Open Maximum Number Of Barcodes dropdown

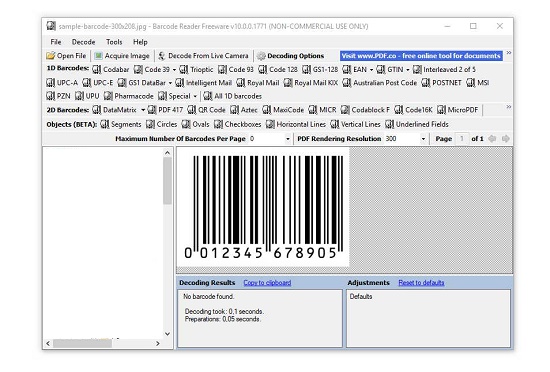pyautogui.click(x=288, y=139)
